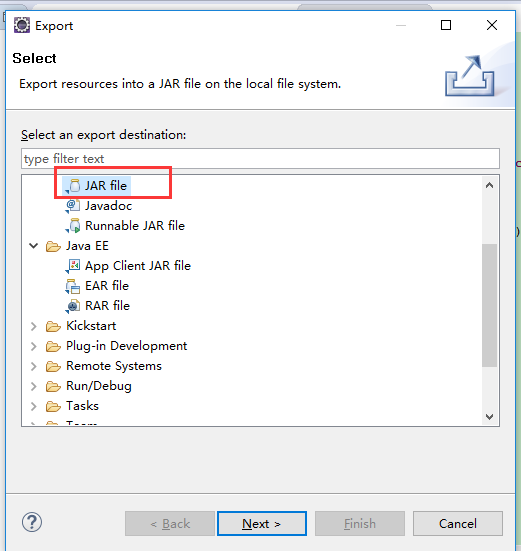Open the help question mark icon
The height and width of the screenshot is (551, 521).
(x=32, y=522)
